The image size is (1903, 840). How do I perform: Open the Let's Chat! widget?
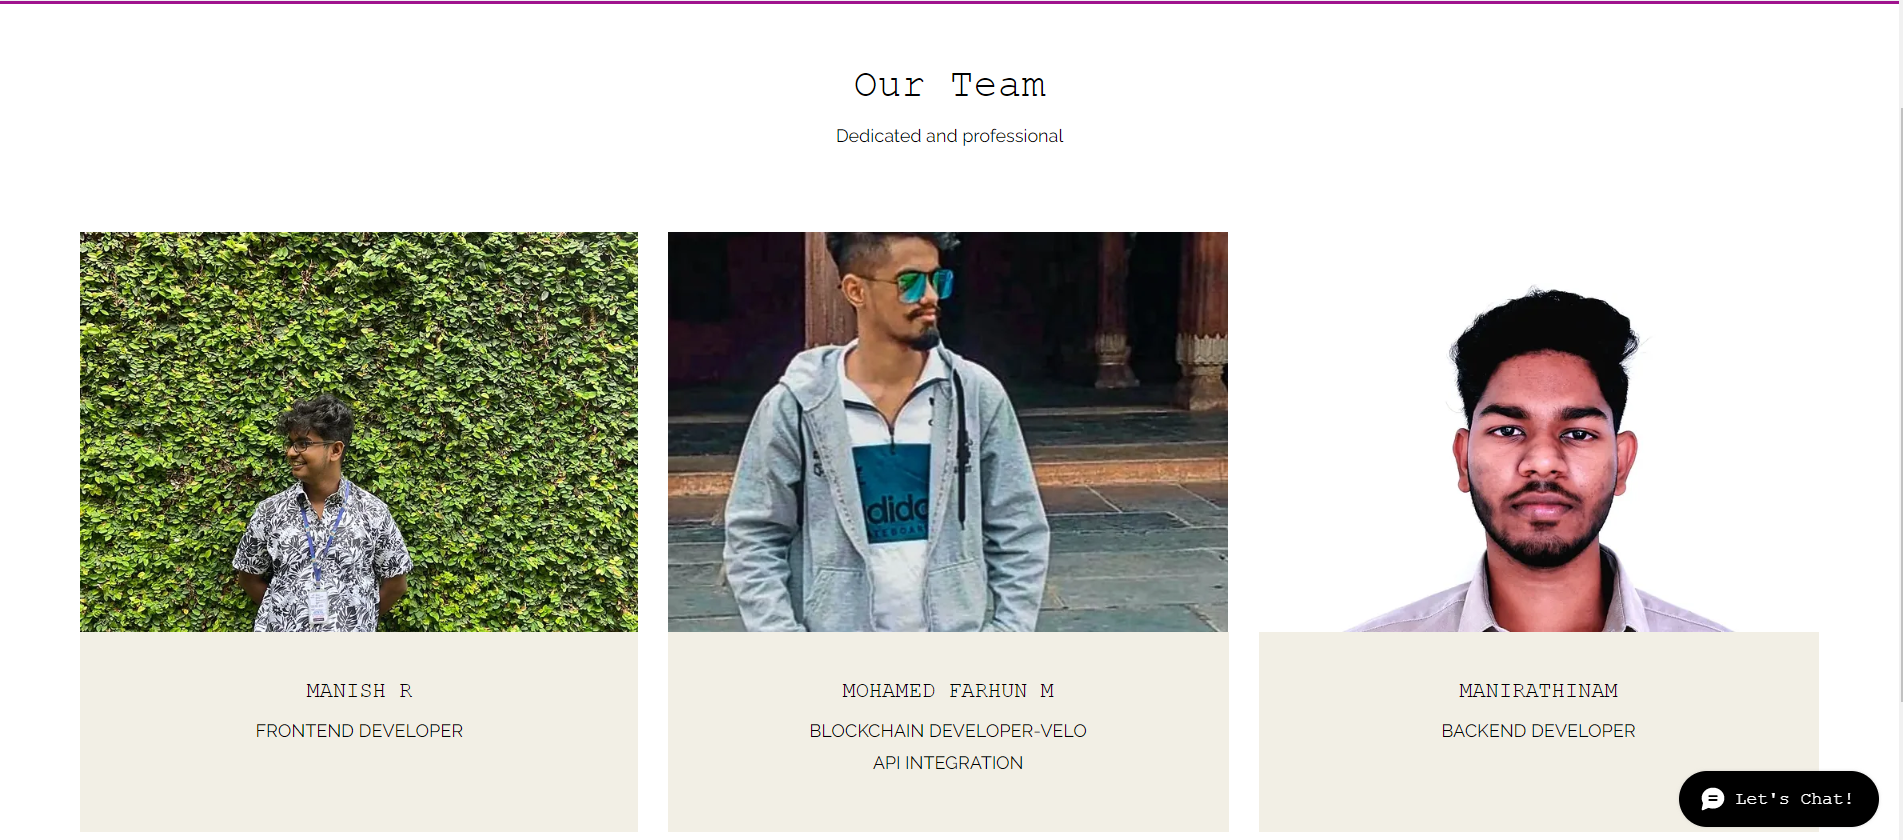[1778, 799]
